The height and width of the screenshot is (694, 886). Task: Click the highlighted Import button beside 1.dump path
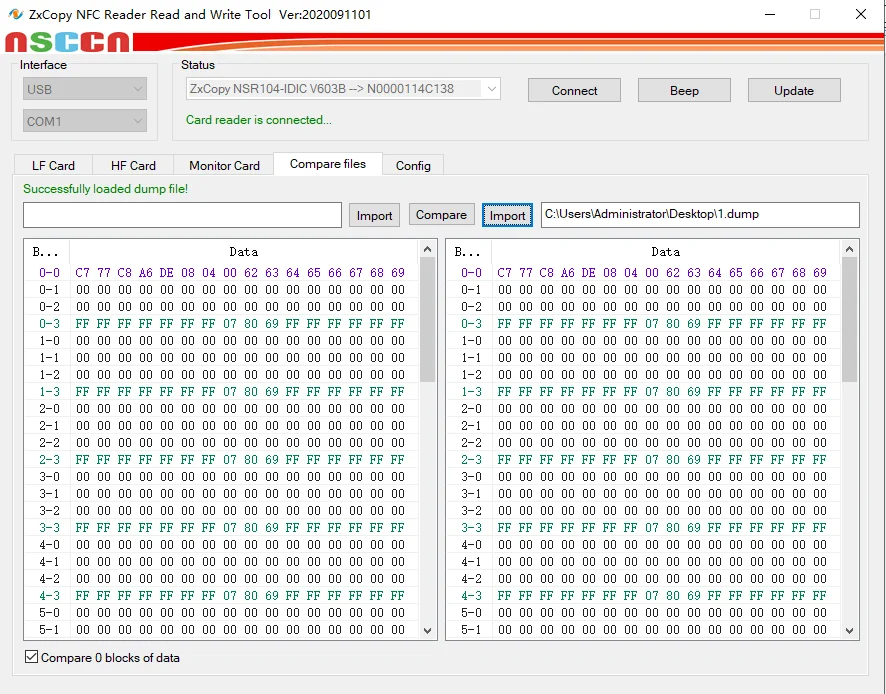coord(507,215)
